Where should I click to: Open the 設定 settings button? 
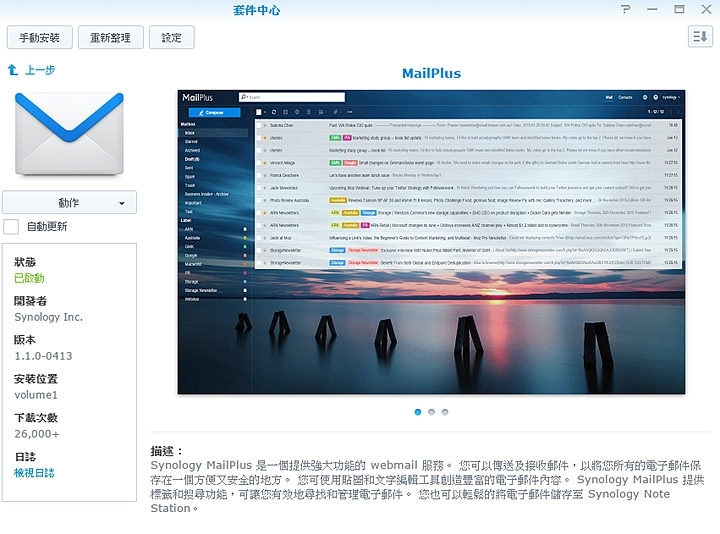pos(172,37)
